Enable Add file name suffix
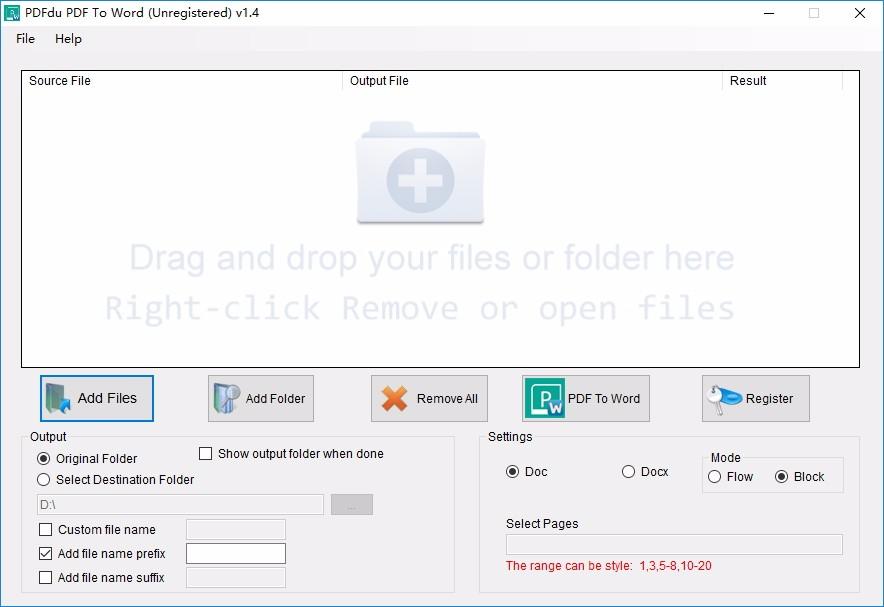Image resolution: width=884 pixels, height=607 pixels. [45, 578]
